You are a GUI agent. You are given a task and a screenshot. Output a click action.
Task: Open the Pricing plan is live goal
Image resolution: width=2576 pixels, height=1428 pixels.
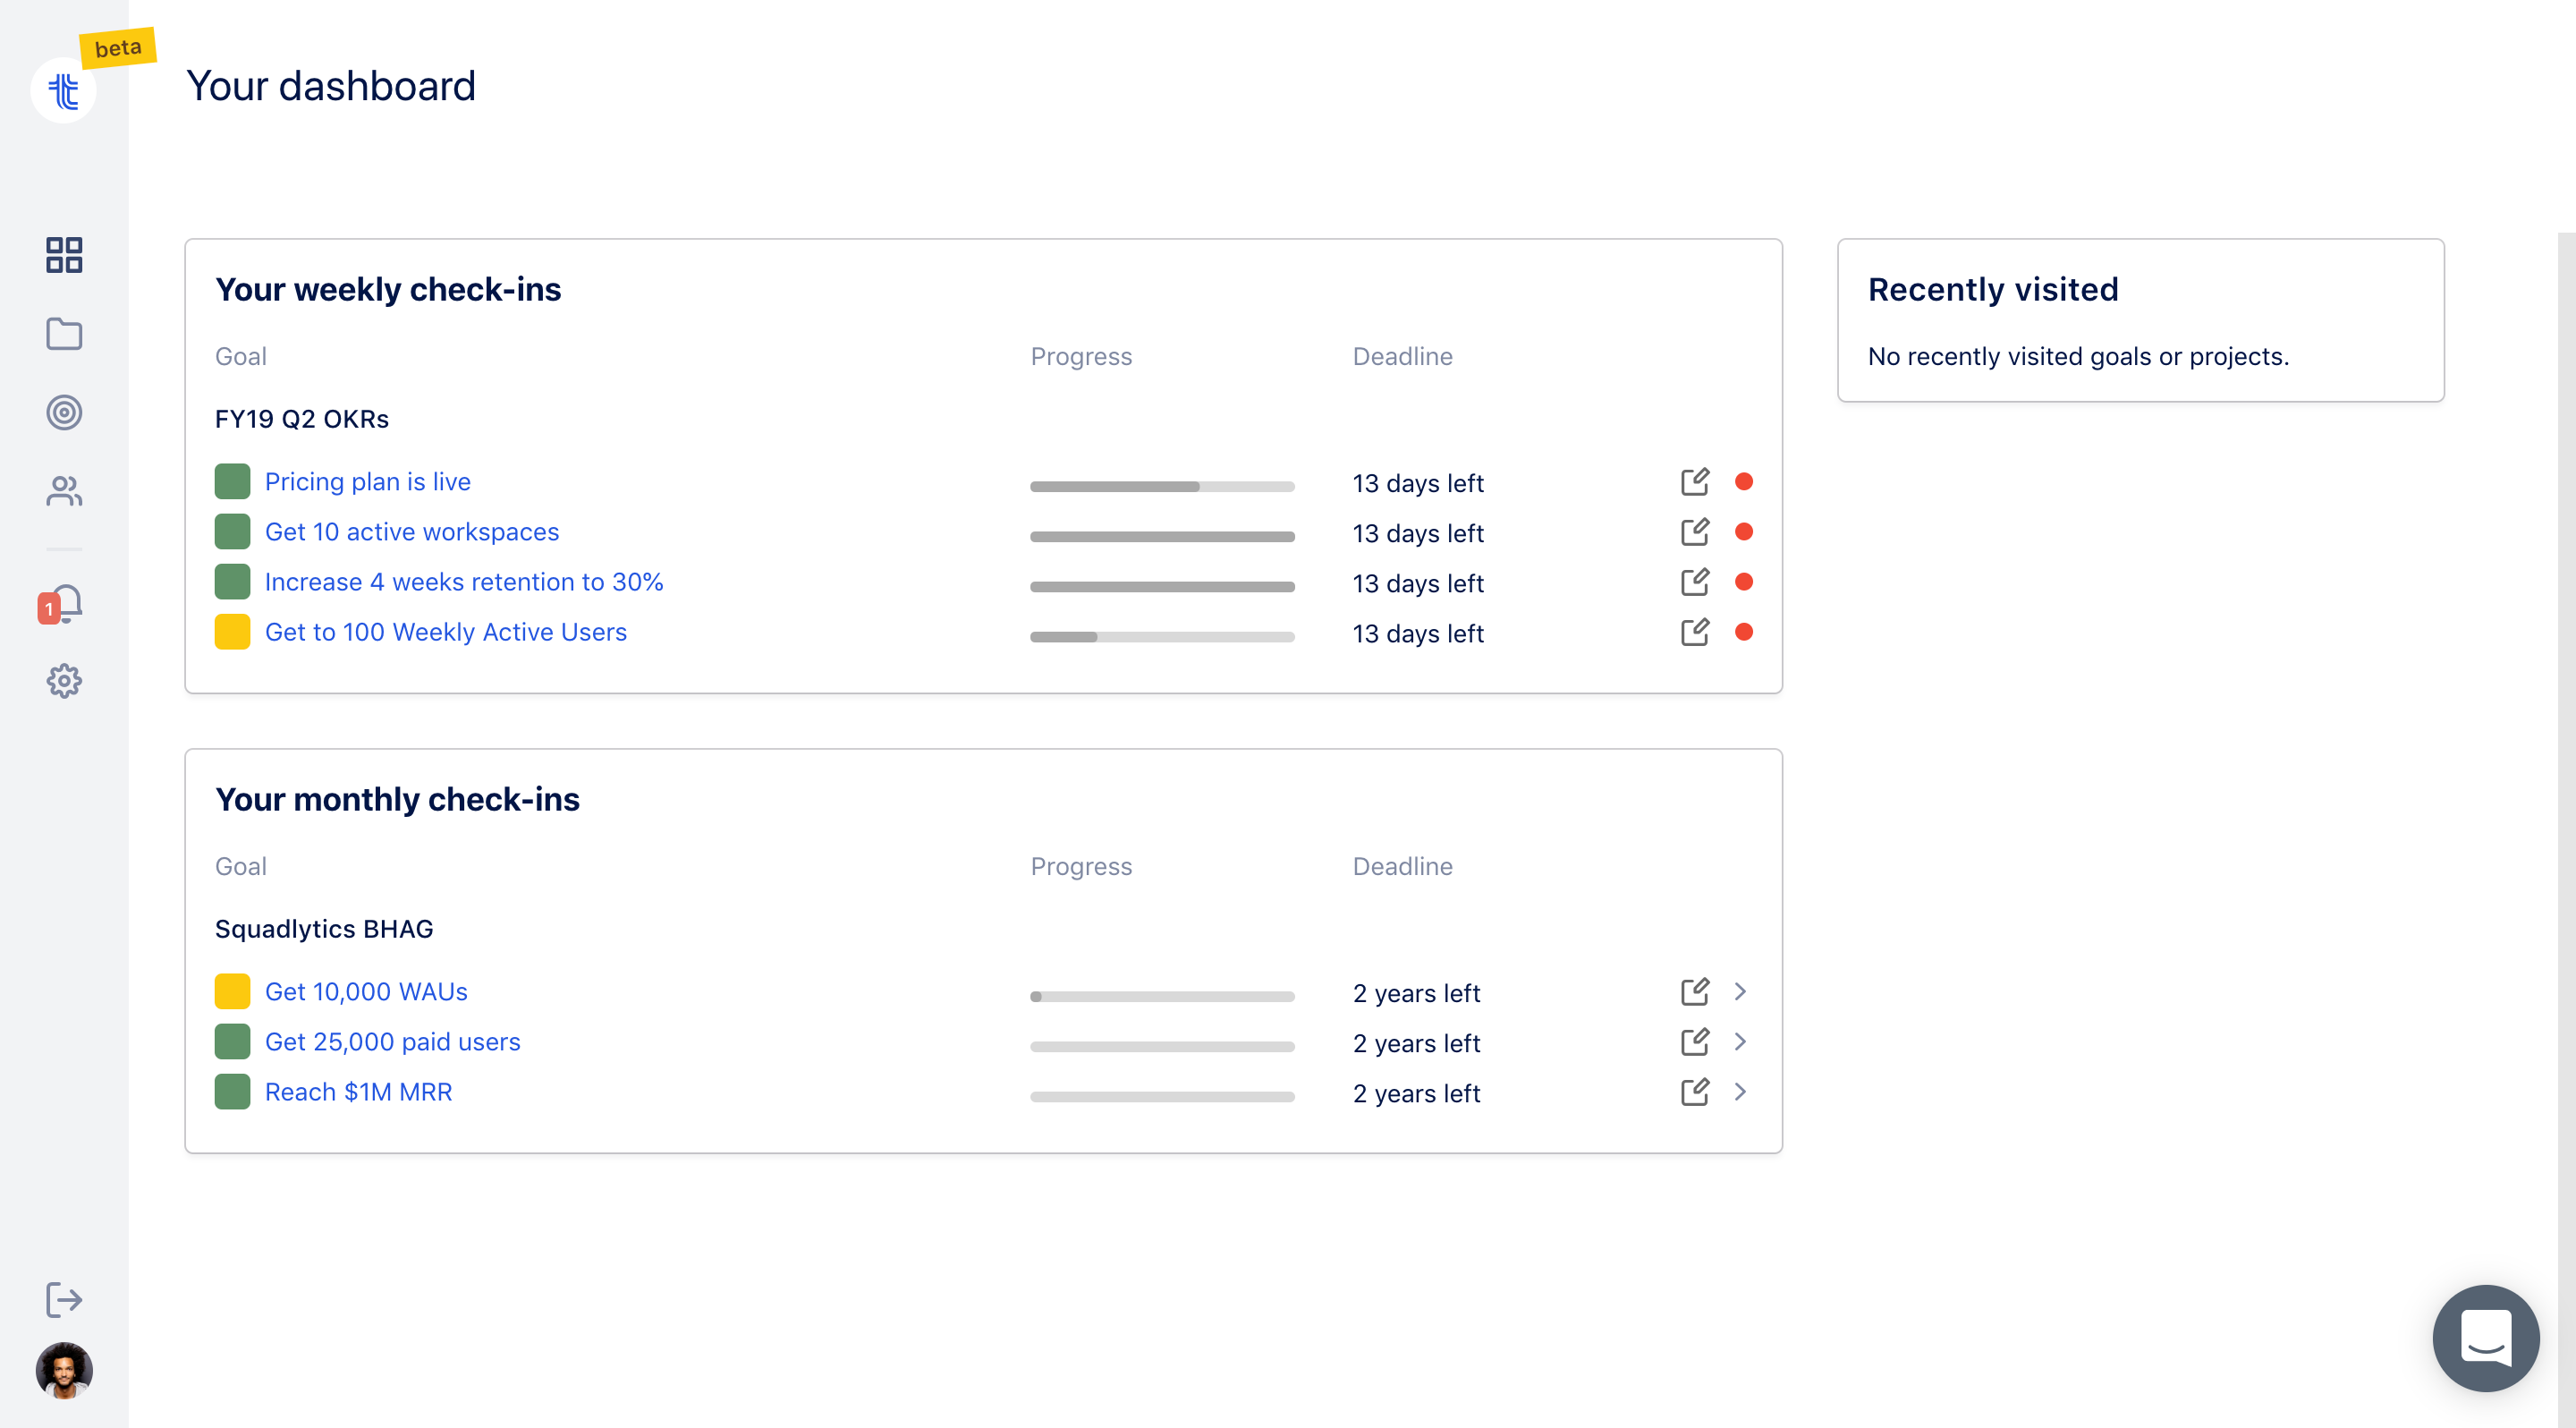368,482
